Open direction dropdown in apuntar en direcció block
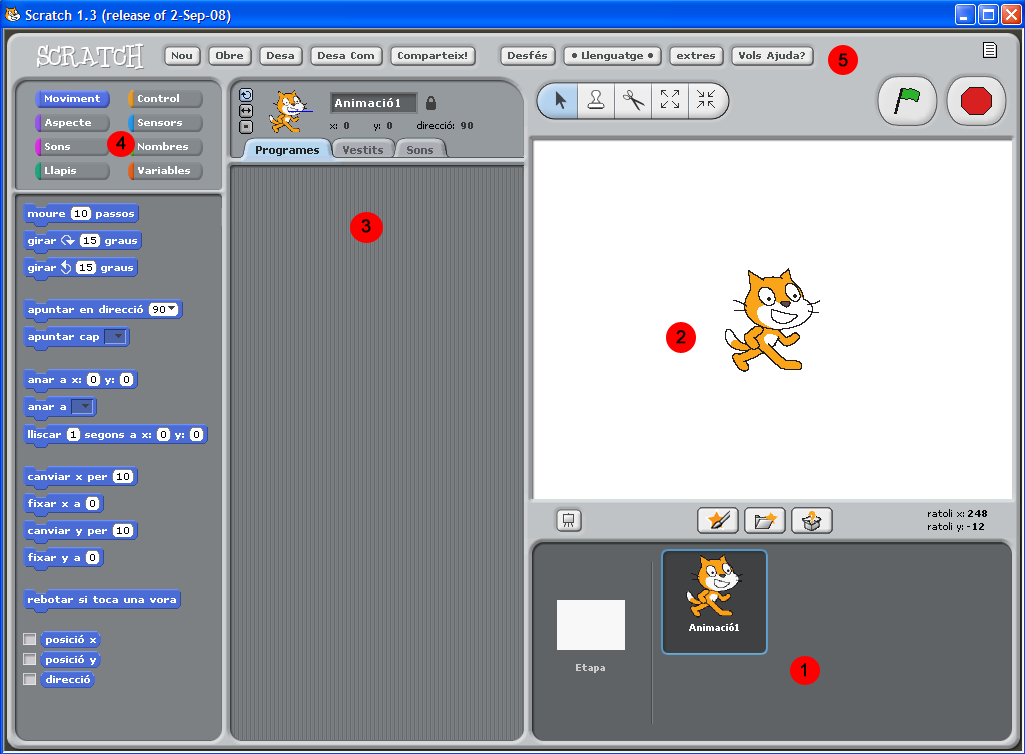The image size is (1025, 754). pos(172,309)
